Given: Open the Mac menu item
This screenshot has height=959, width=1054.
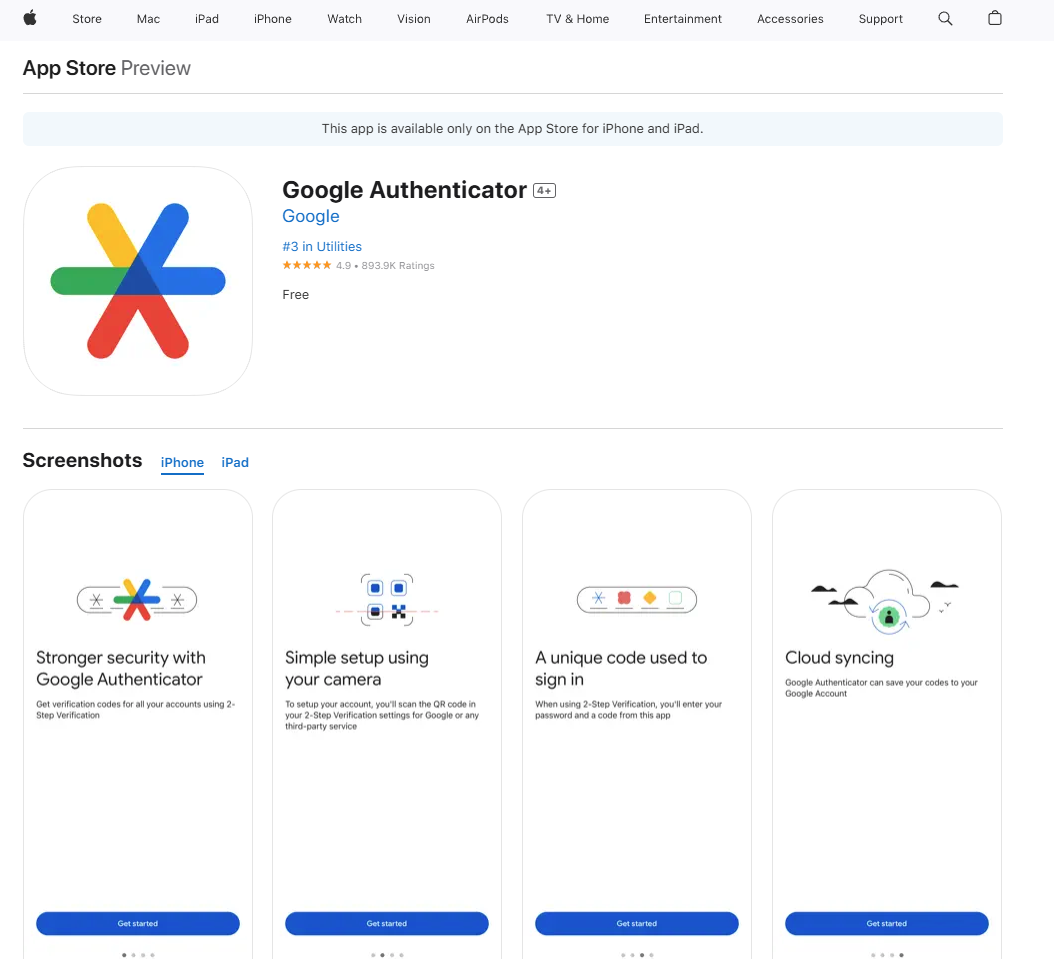Looking at the screenshot, I should coord(148,19).
